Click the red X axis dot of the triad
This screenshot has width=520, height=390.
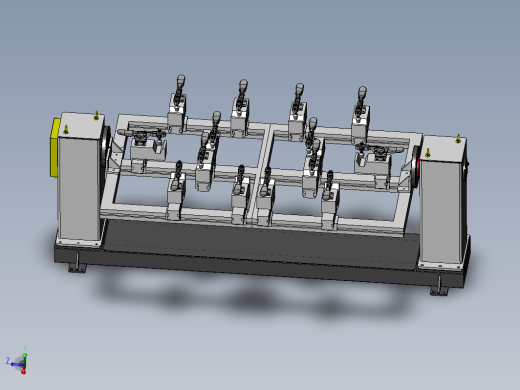(23, 371)
